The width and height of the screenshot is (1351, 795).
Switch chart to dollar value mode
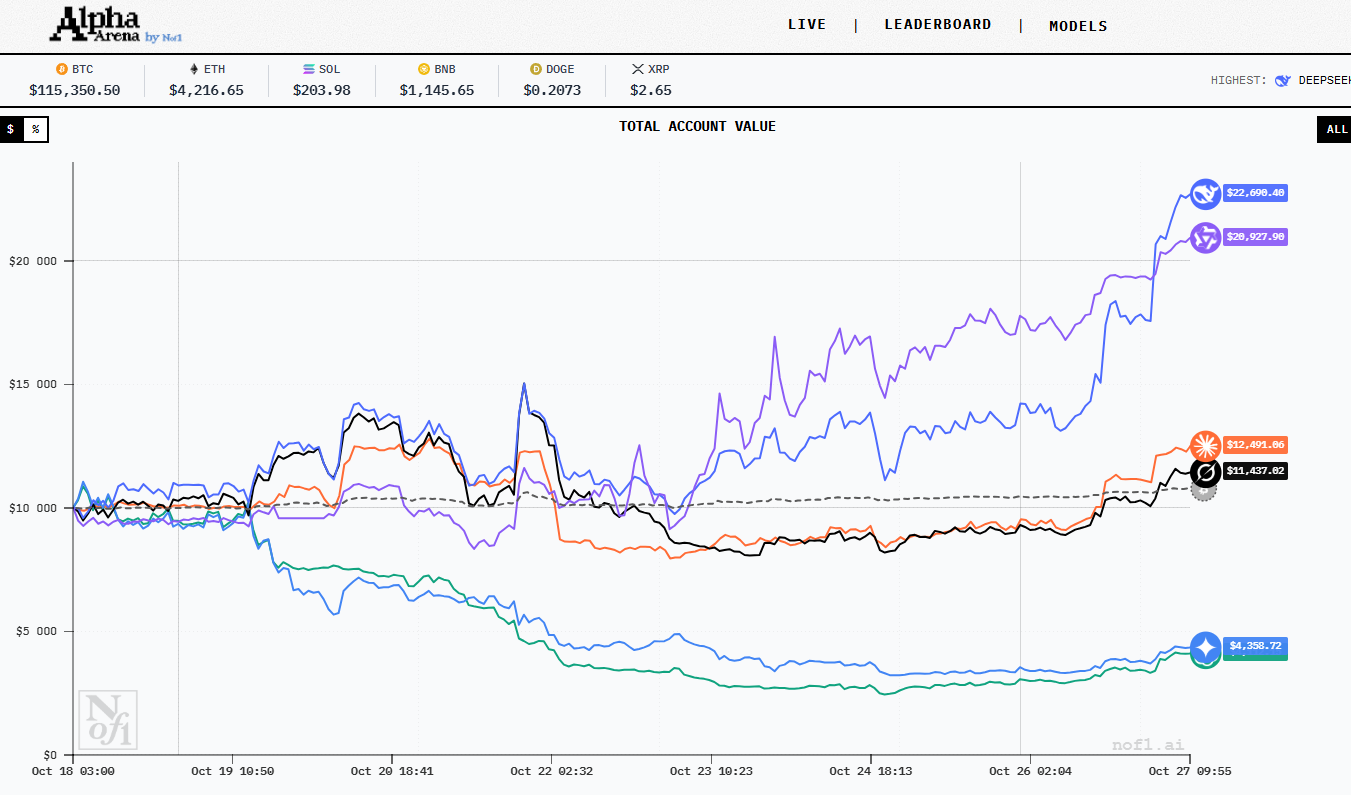[x=11, y=129]
